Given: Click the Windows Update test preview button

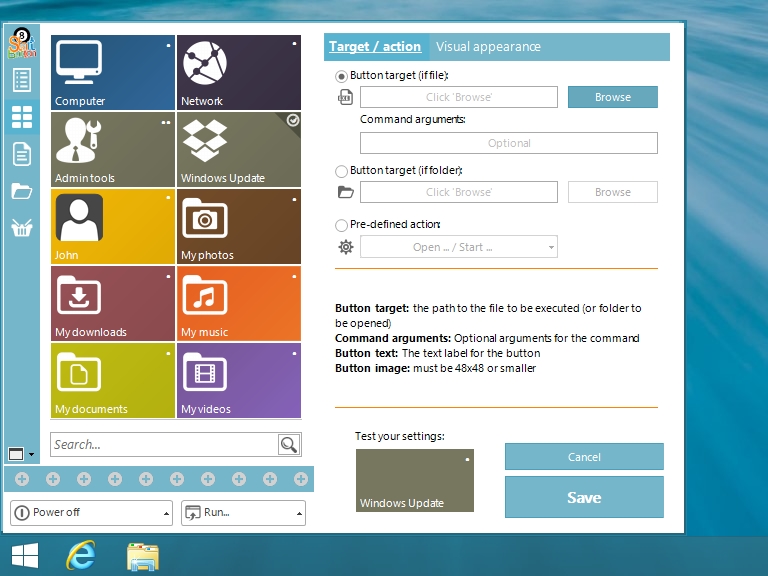Looking at the screenshot, I should pos(415,480).
